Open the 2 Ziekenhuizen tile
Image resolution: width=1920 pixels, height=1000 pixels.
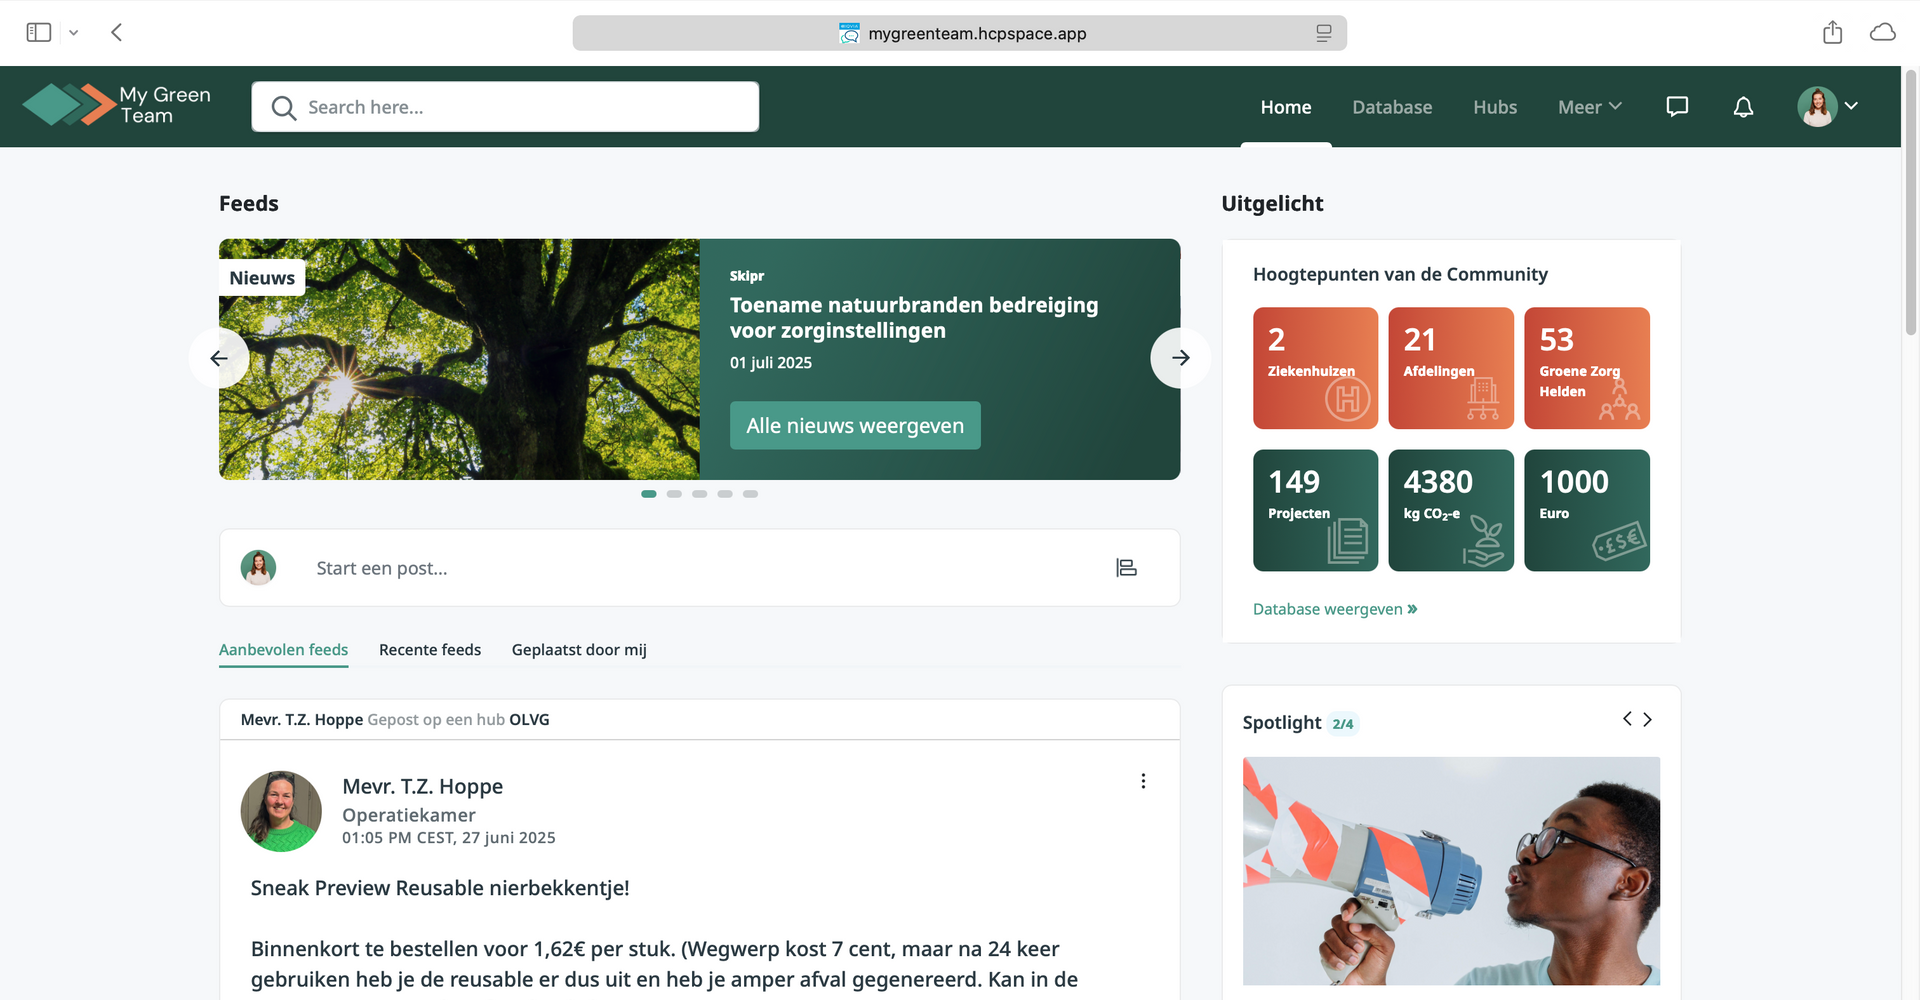(1315, 368)
